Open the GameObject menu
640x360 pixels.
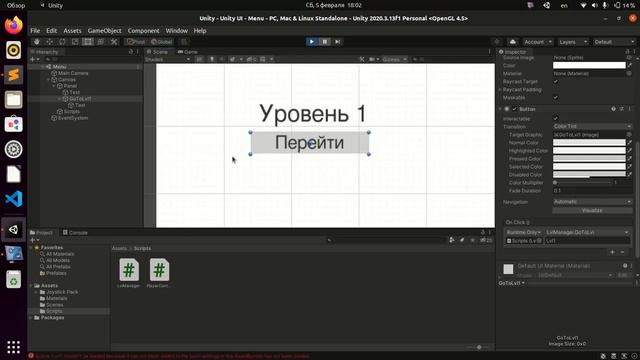tap(104, 31)
